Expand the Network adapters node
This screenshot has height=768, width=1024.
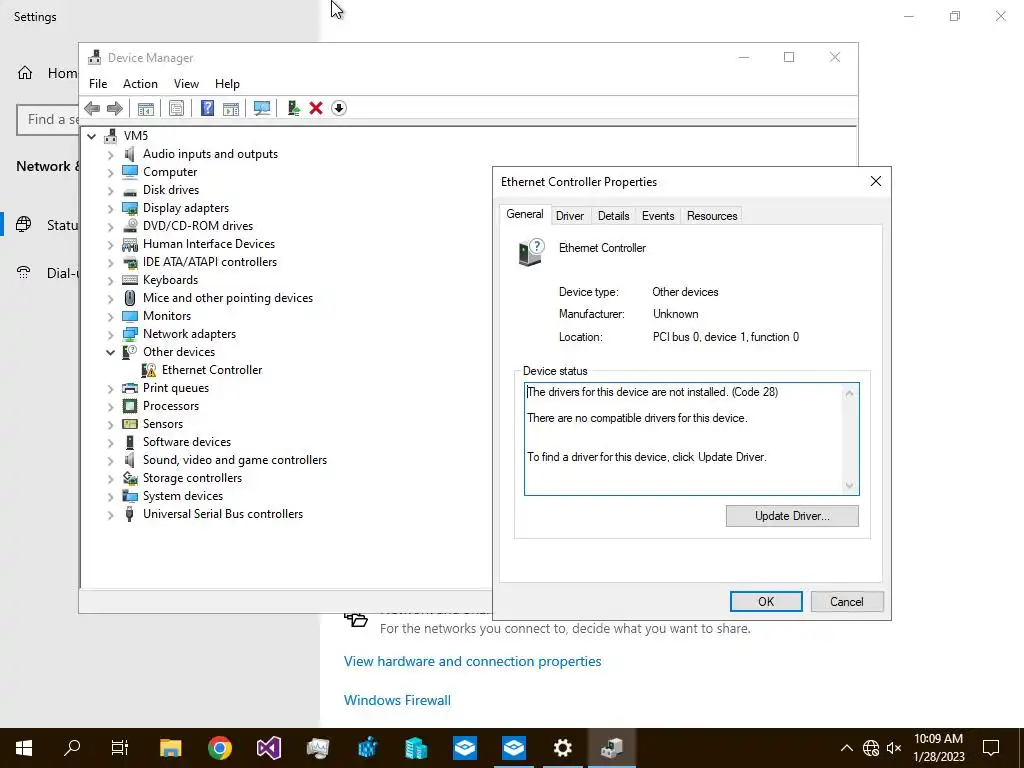(x=110, y=335)
